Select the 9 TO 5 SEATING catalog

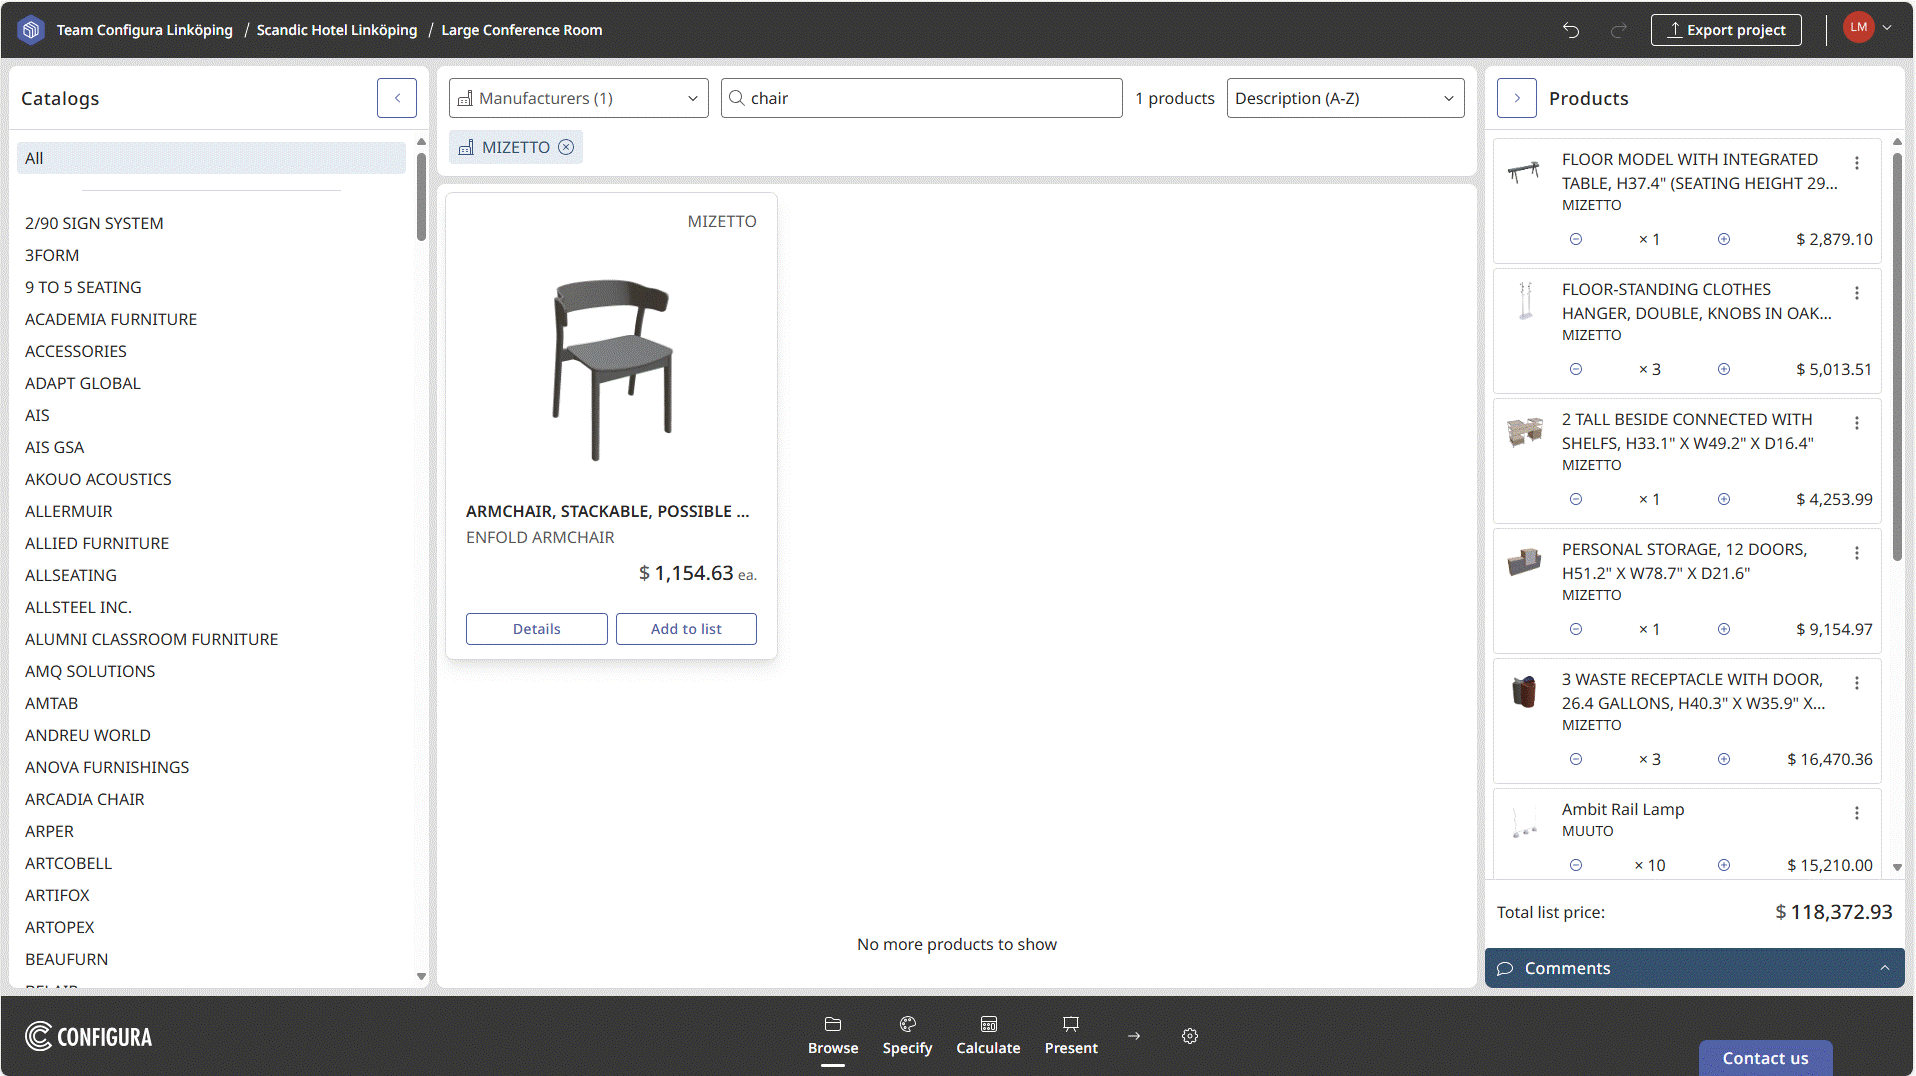click(x=83, y=287)
